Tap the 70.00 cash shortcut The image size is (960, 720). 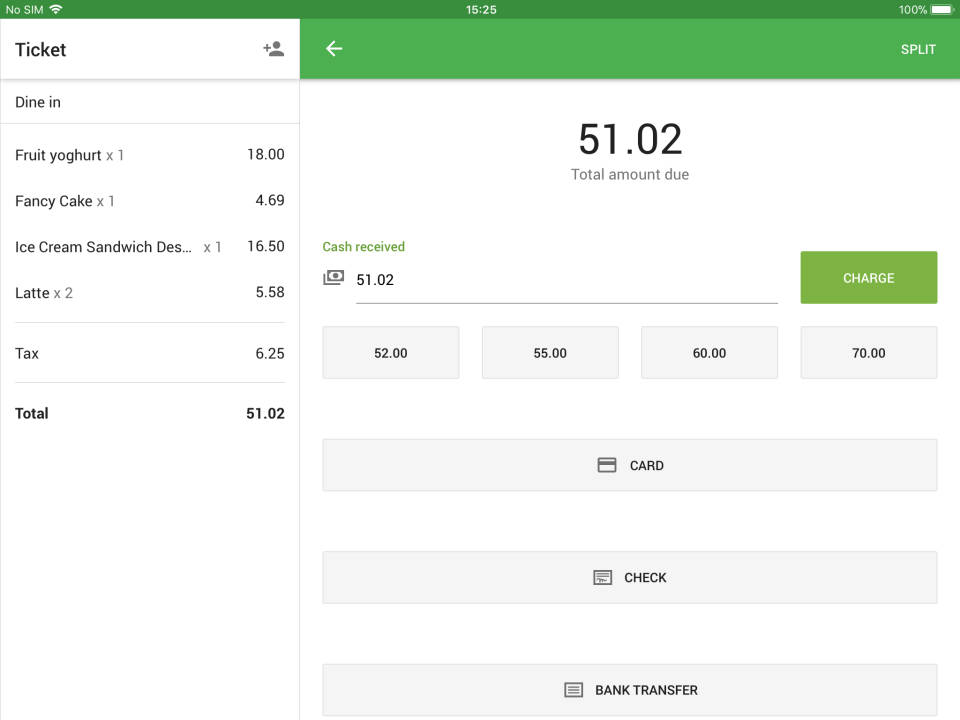coord(868,352)
